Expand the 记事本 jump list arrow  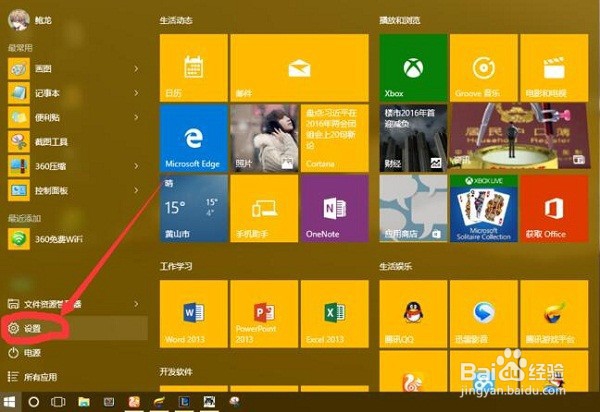(136, 93)
